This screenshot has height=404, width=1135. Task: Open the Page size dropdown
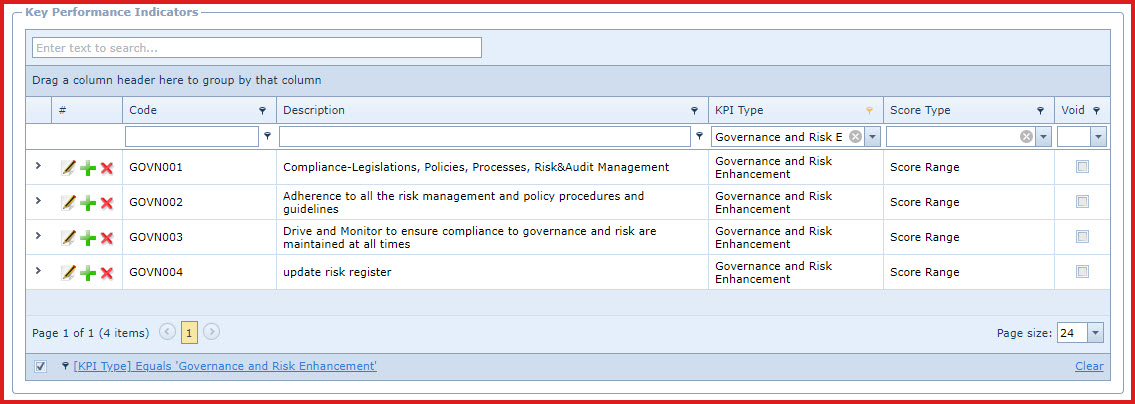point(1095,333)
